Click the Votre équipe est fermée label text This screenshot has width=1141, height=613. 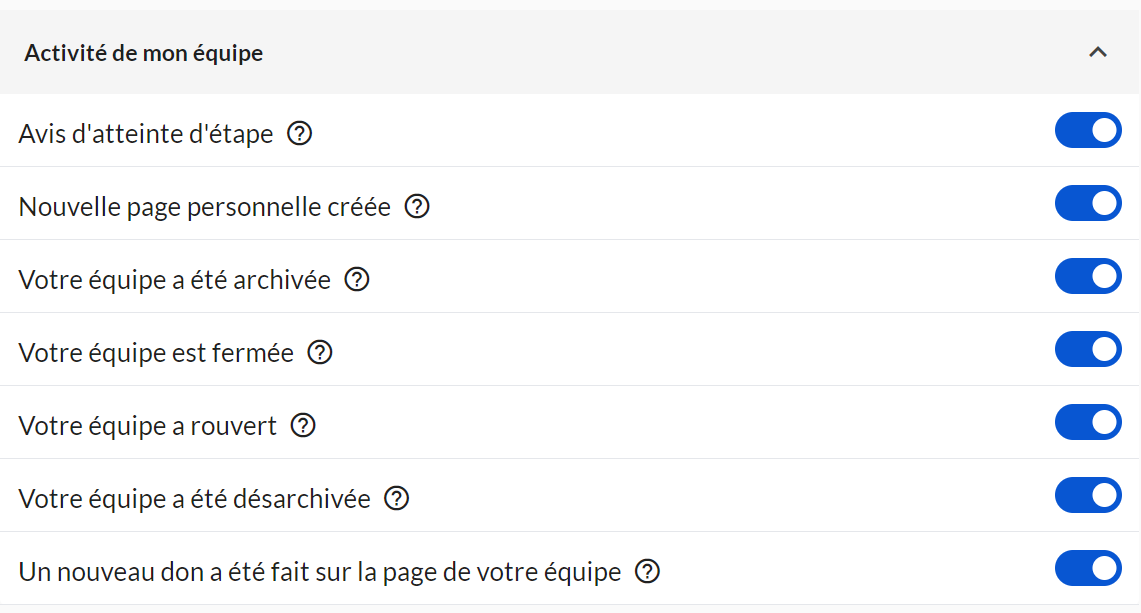pos(156,352)
